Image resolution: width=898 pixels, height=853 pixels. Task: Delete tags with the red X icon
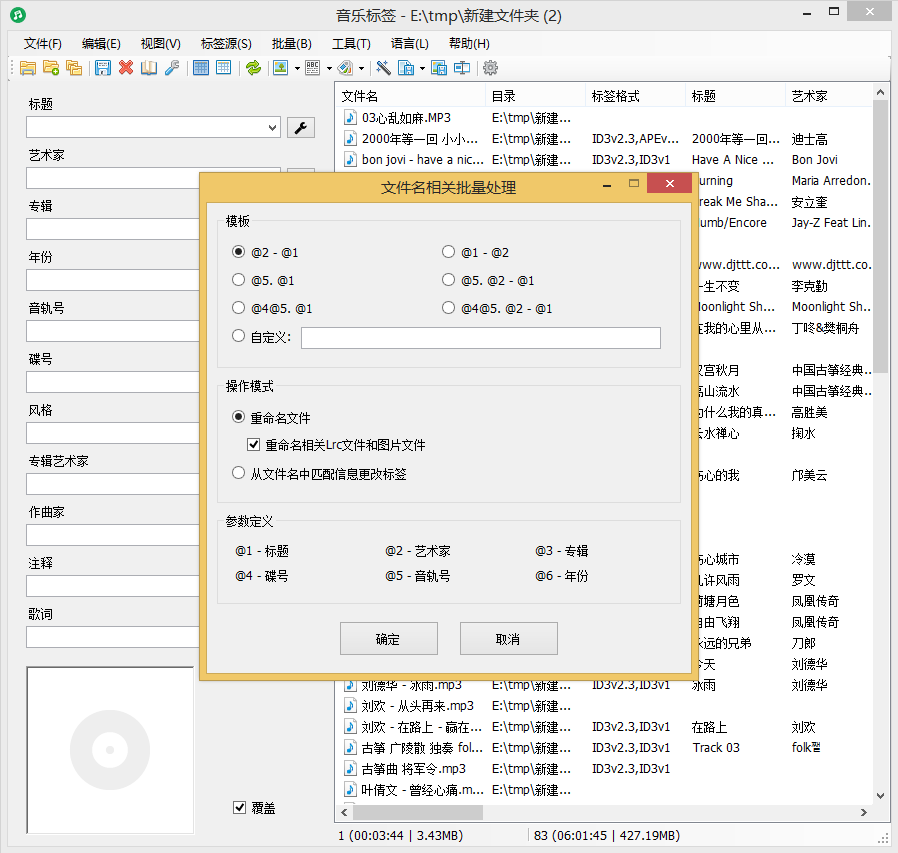click(127, 67)
